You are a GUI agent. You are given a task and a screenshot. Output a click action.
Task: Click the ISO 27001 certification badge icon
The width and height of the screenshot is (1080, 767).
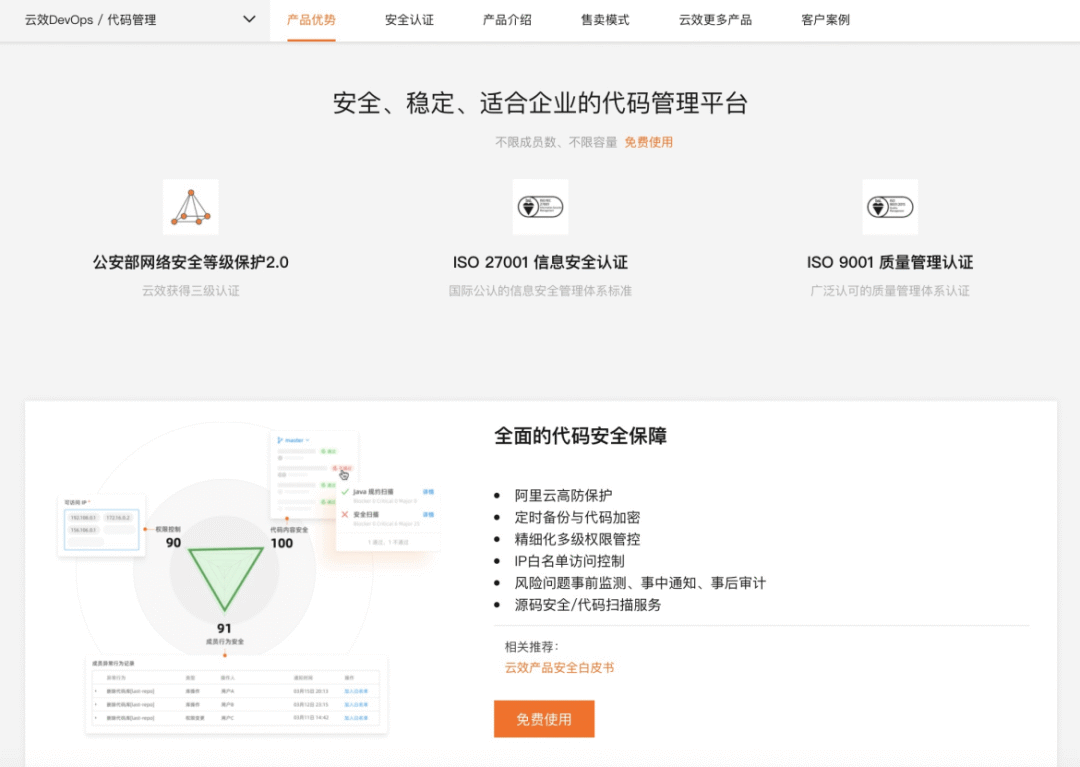(541, 207)
